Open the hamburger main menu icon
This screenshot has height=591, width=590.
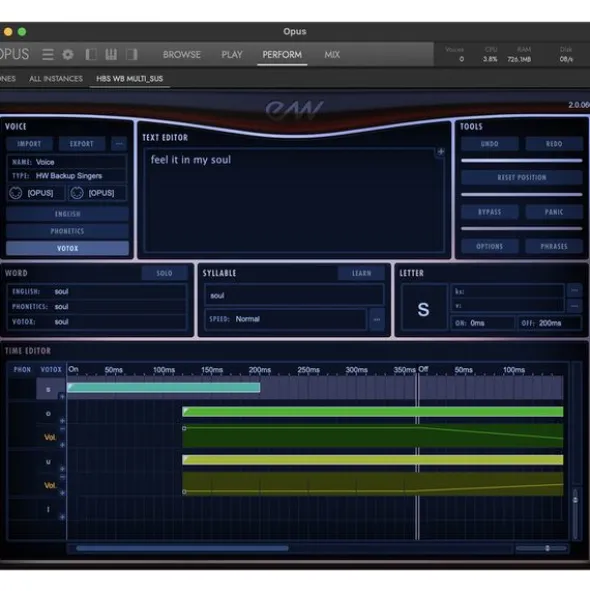click(48, 55)
